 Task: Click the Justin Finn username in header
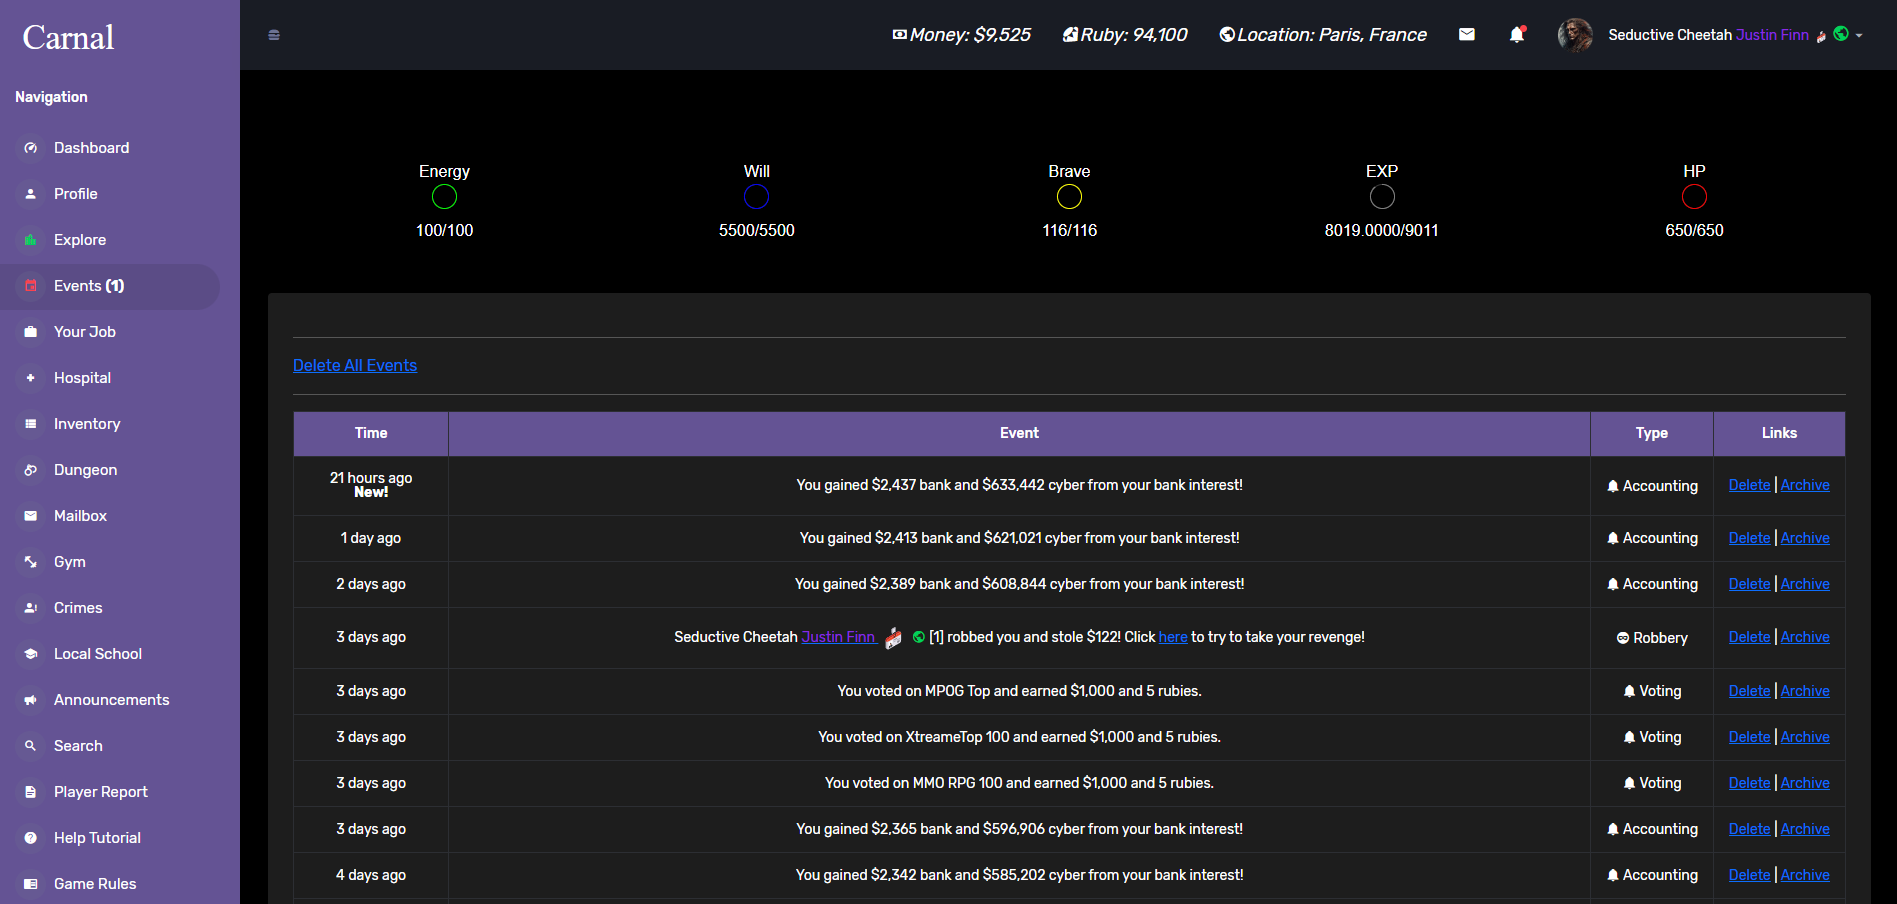[x=1772, y=35]
